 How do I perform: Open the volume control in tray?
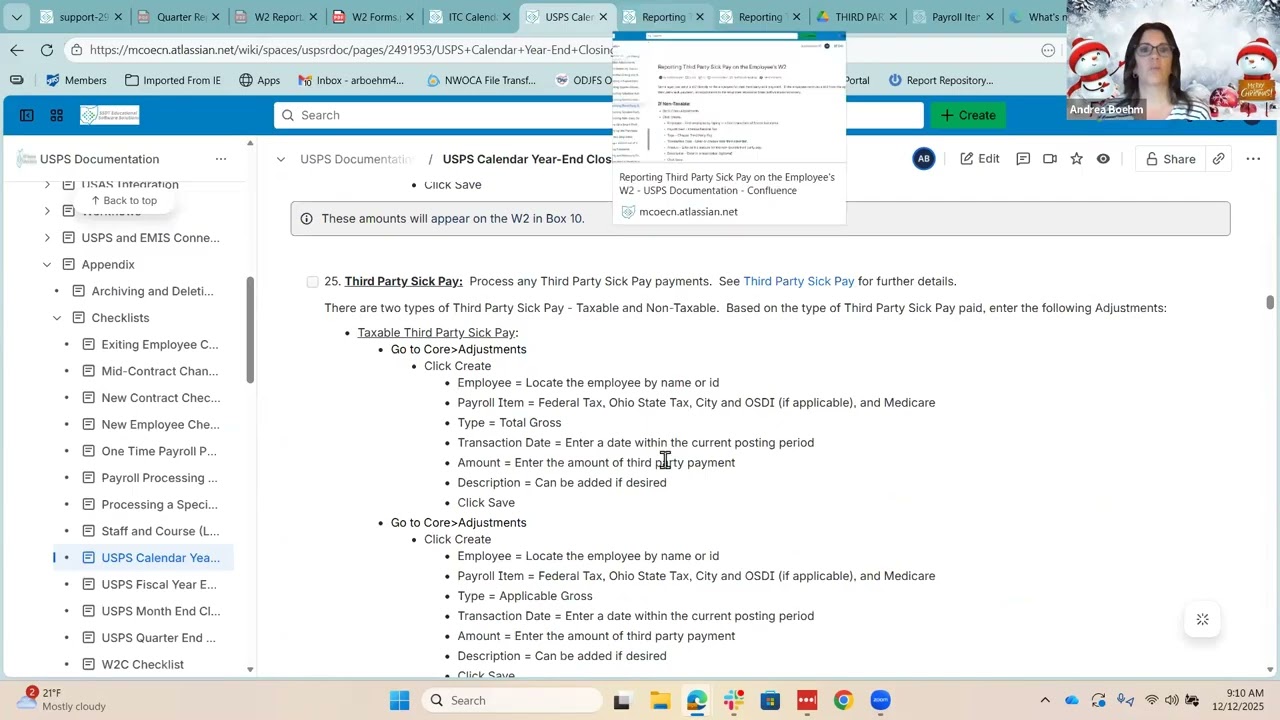pyautogui.click(x=1171, y=700)
